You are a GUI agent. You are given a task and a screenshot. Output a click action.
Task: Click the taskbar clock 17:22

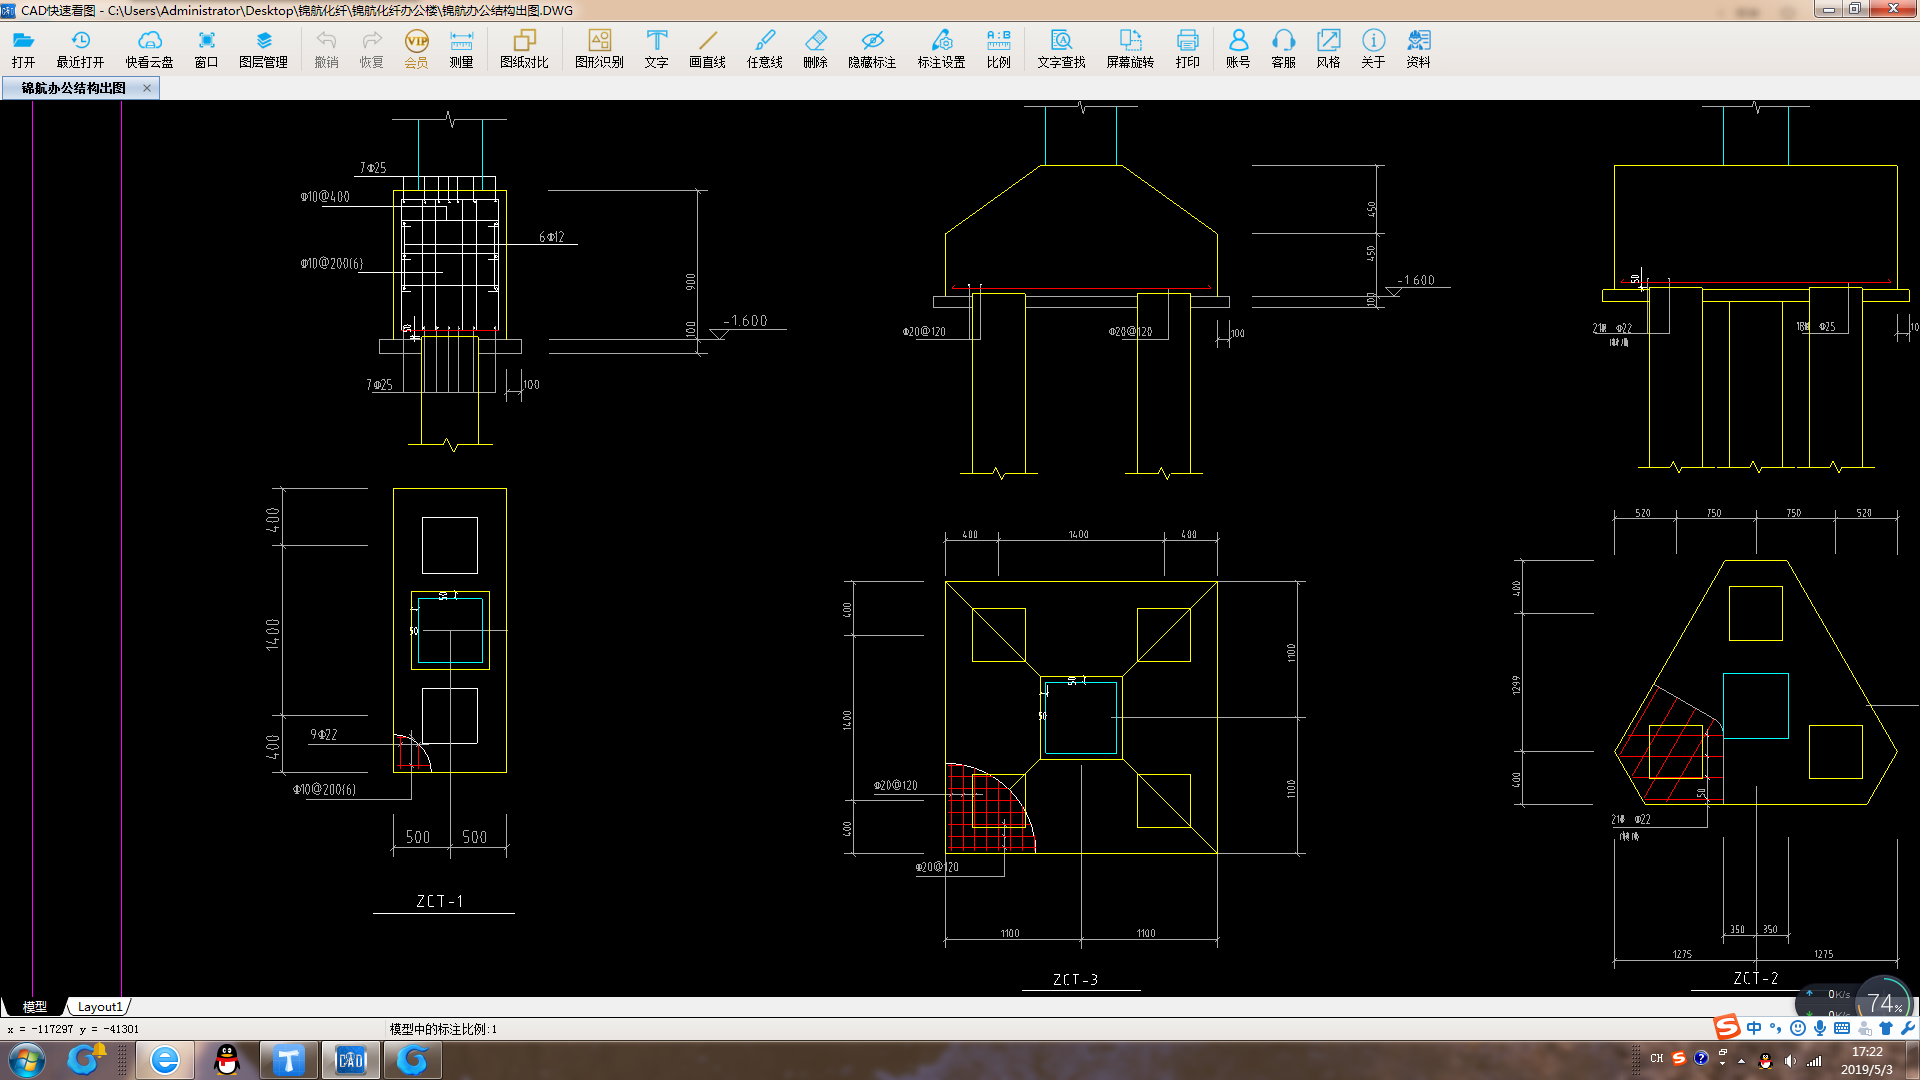click(1866, 1052)
